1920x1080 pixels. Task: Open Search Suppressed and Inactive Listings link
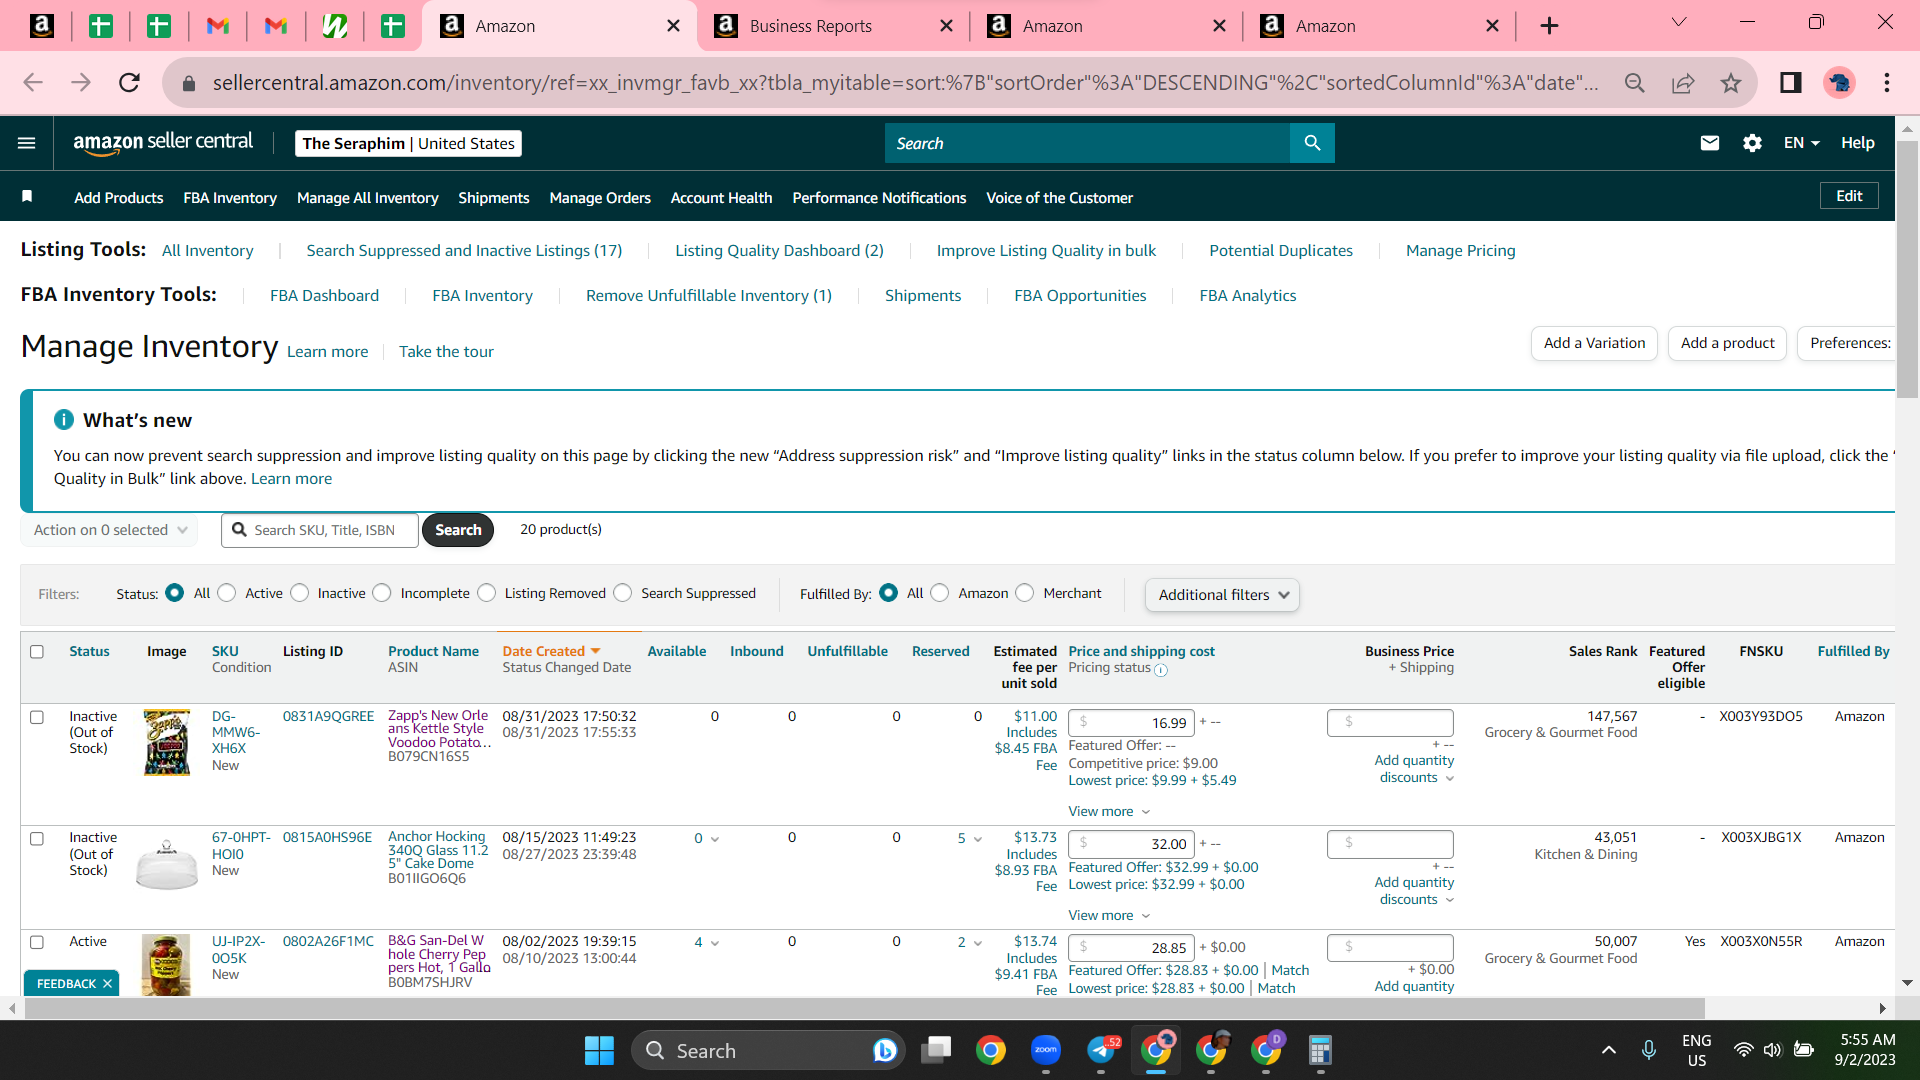click(x=464, y=251)
